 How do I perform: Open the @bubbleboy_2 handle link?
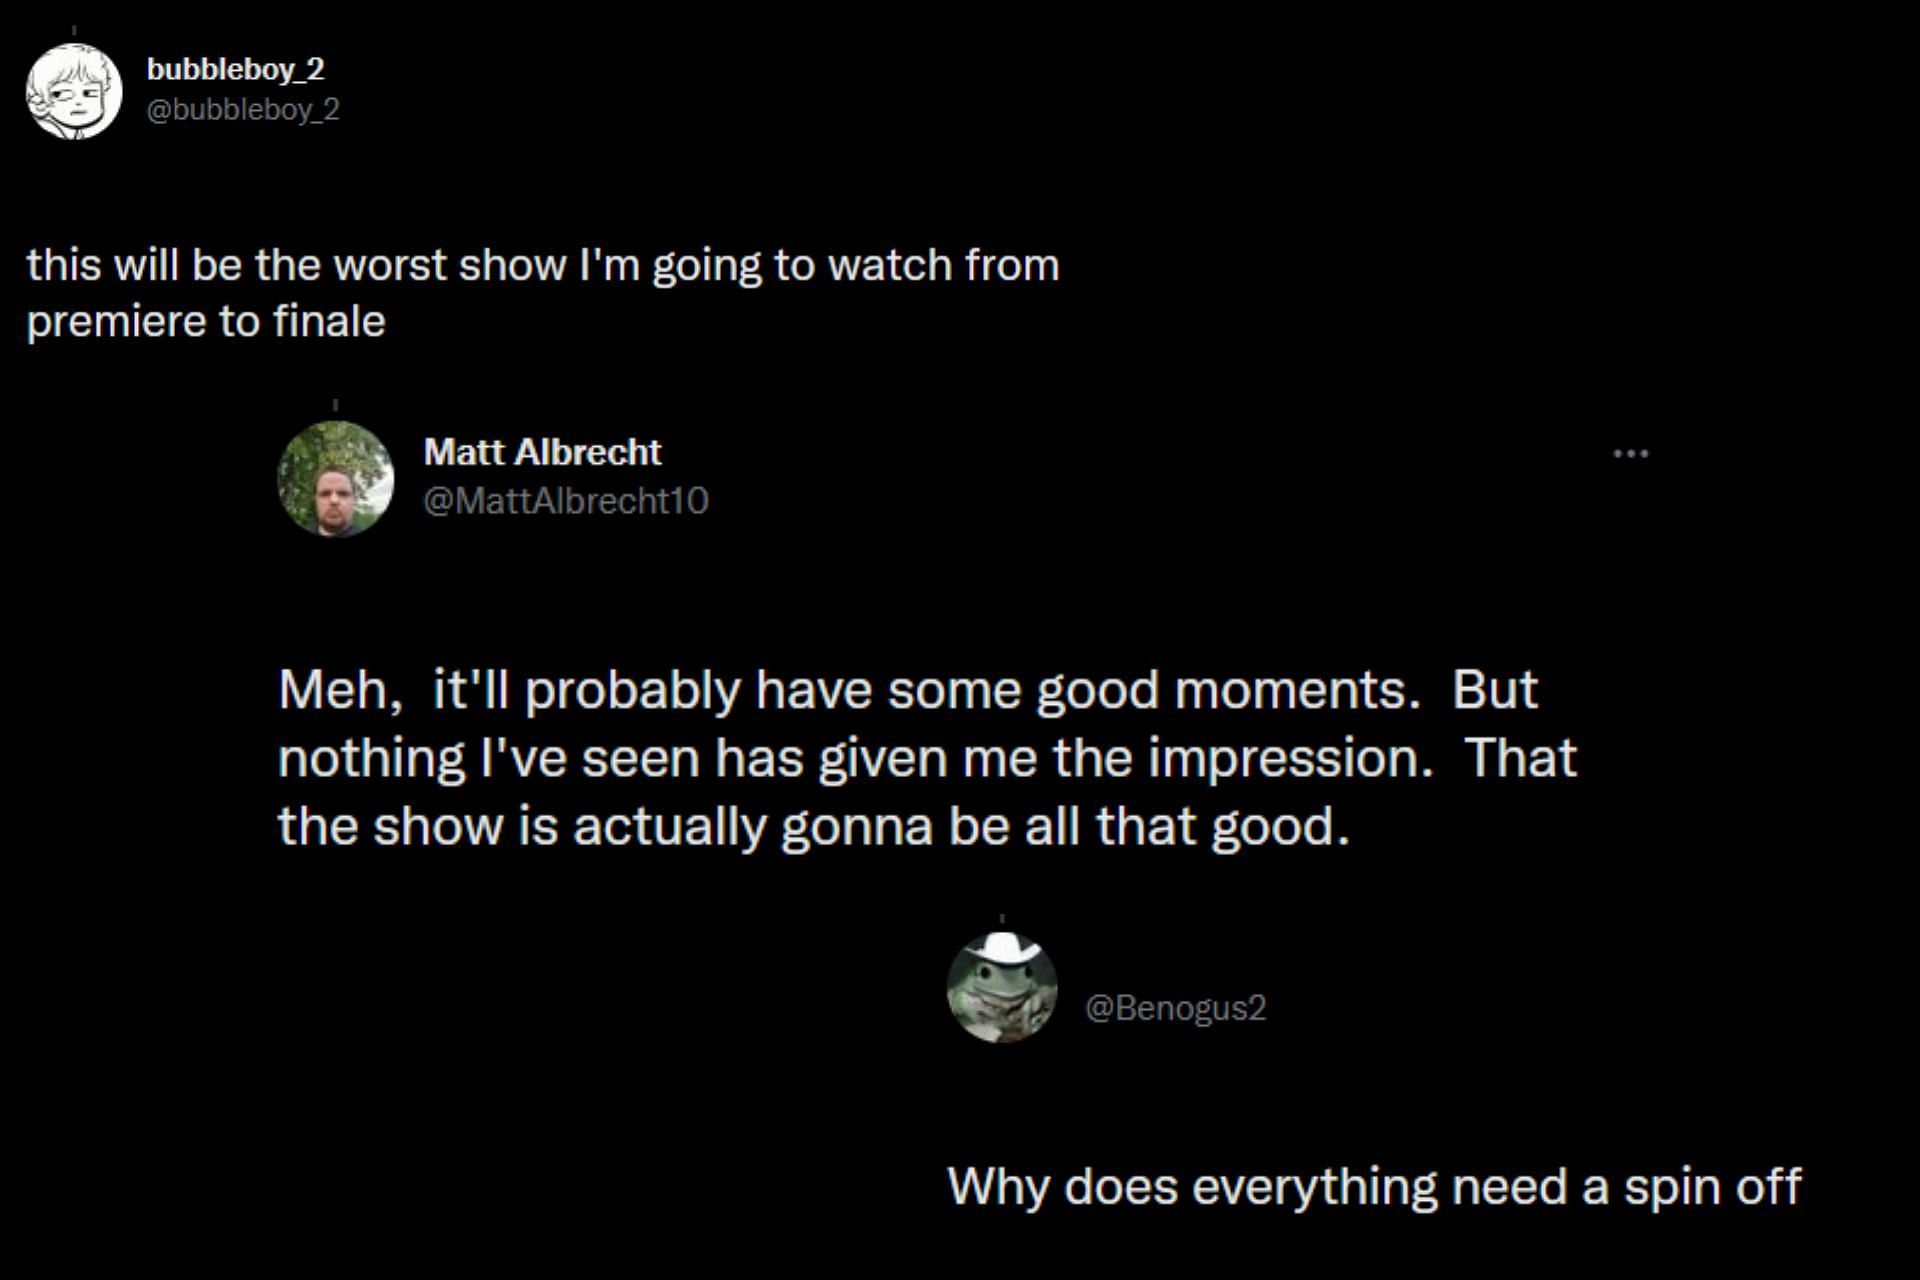coord(243,109)
